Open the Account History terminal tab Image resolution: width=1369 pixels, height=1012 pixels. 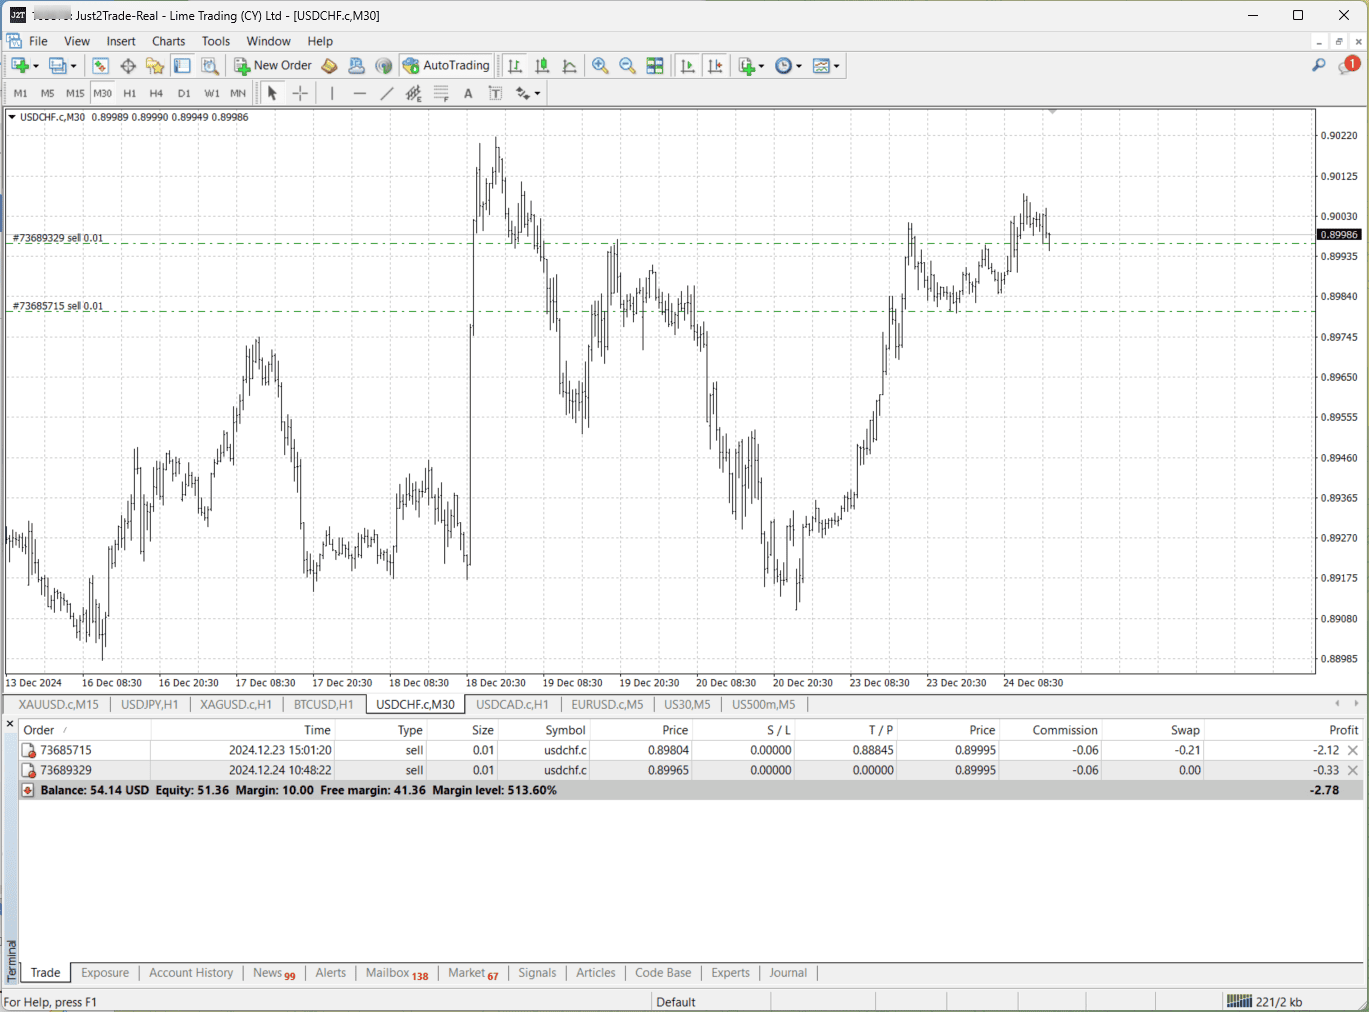pyautogui.click(x=191, y=973)
